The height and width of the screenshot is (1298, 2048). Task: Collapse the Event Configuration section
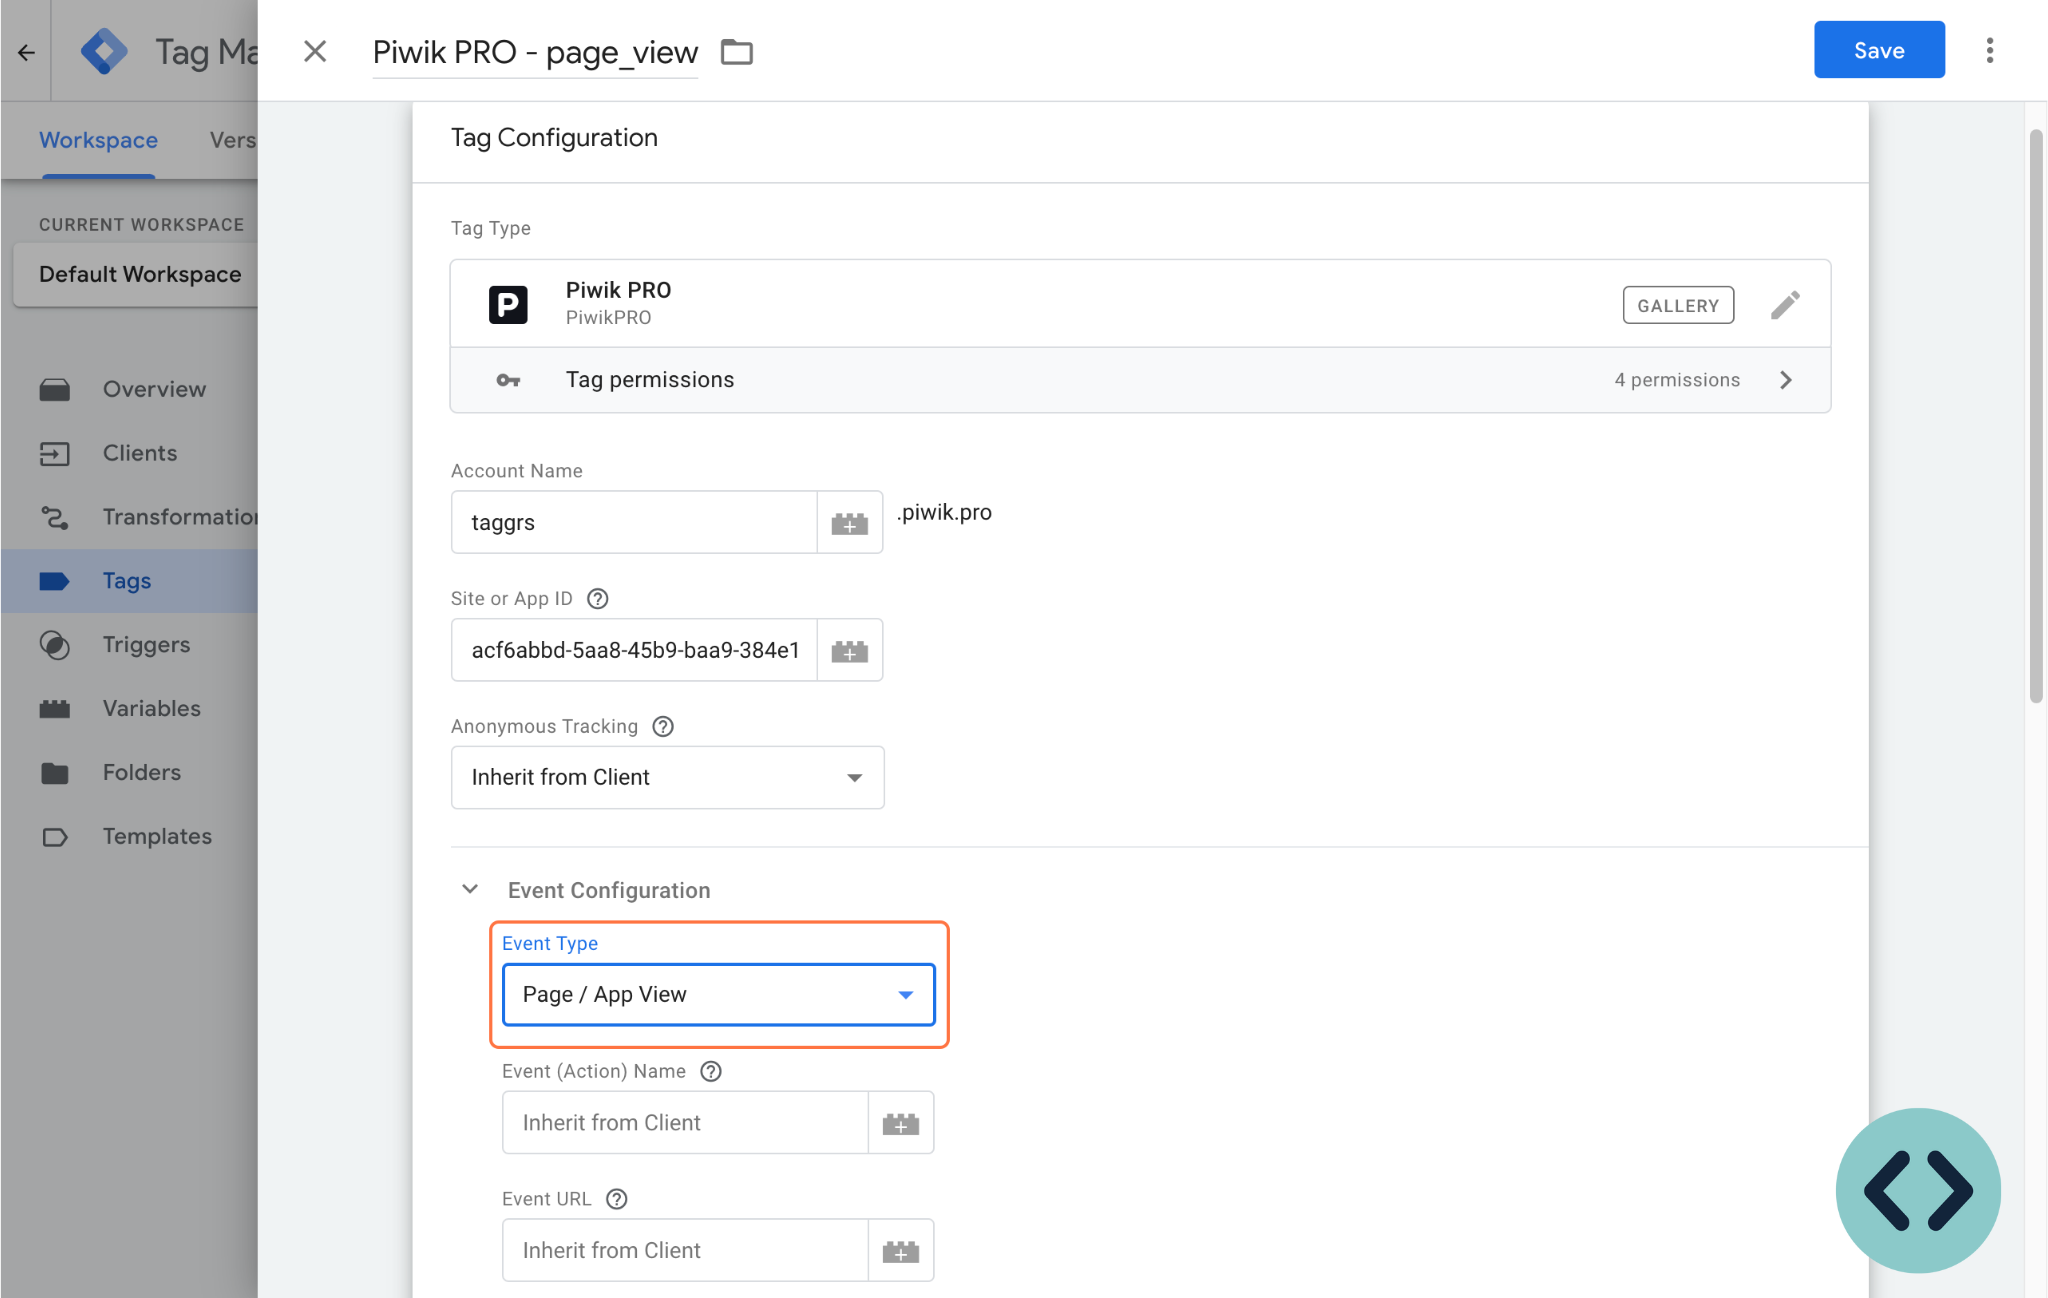pos(470,889)
